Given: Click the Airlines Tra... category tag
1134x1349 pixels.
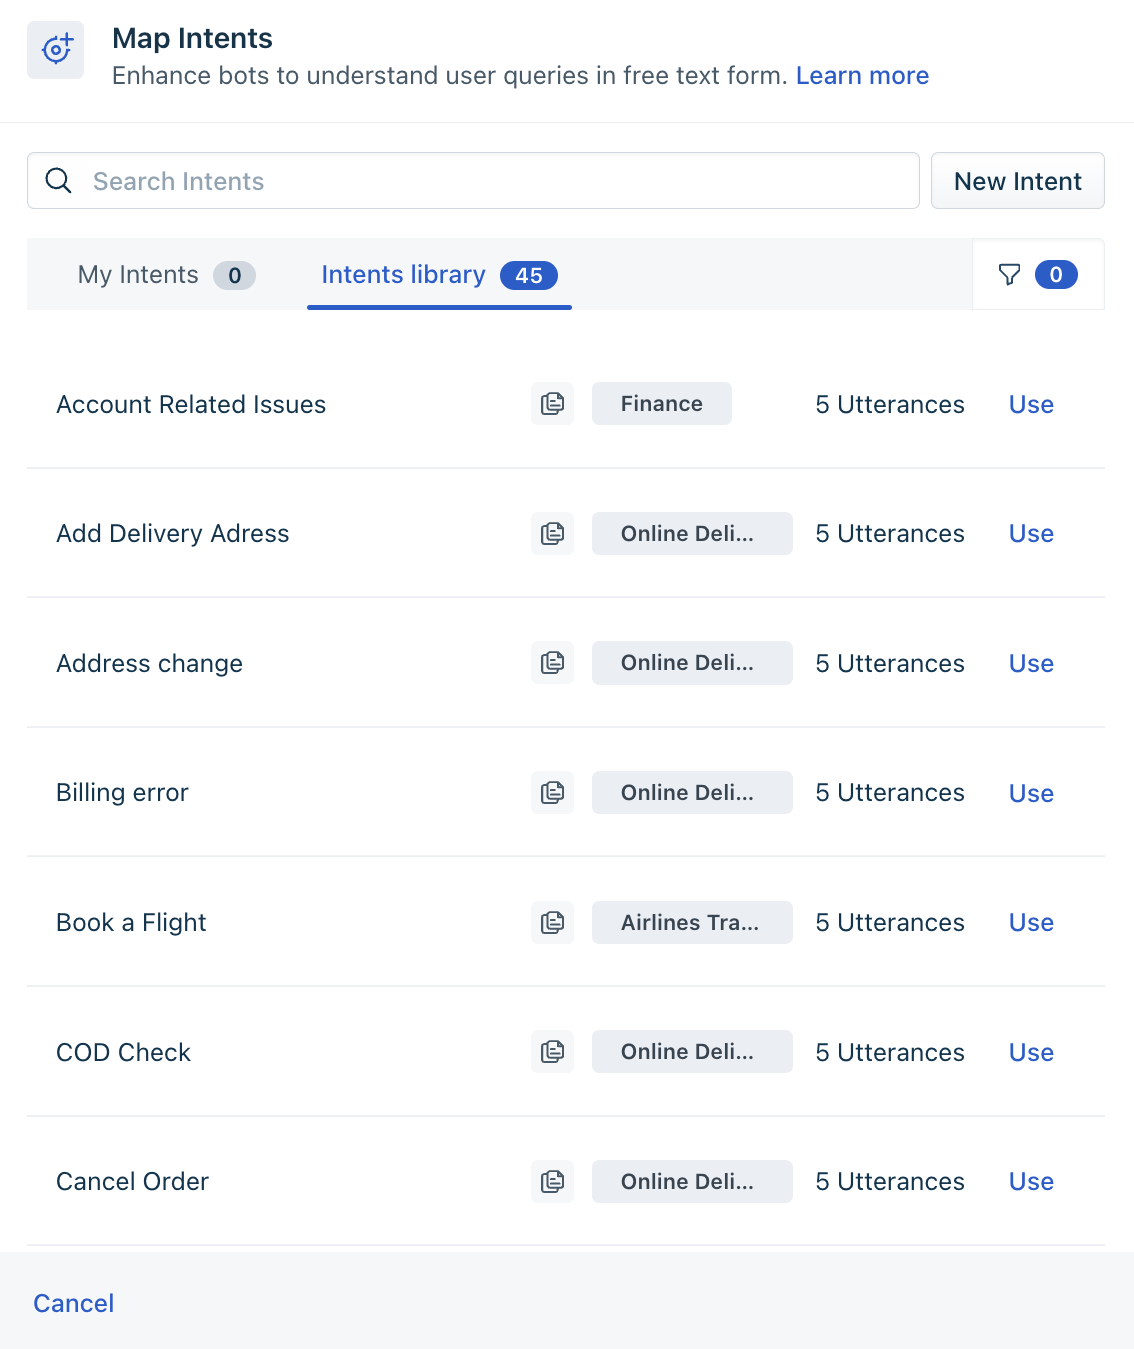Looking at the screenshot, I should tap(692, 922).
